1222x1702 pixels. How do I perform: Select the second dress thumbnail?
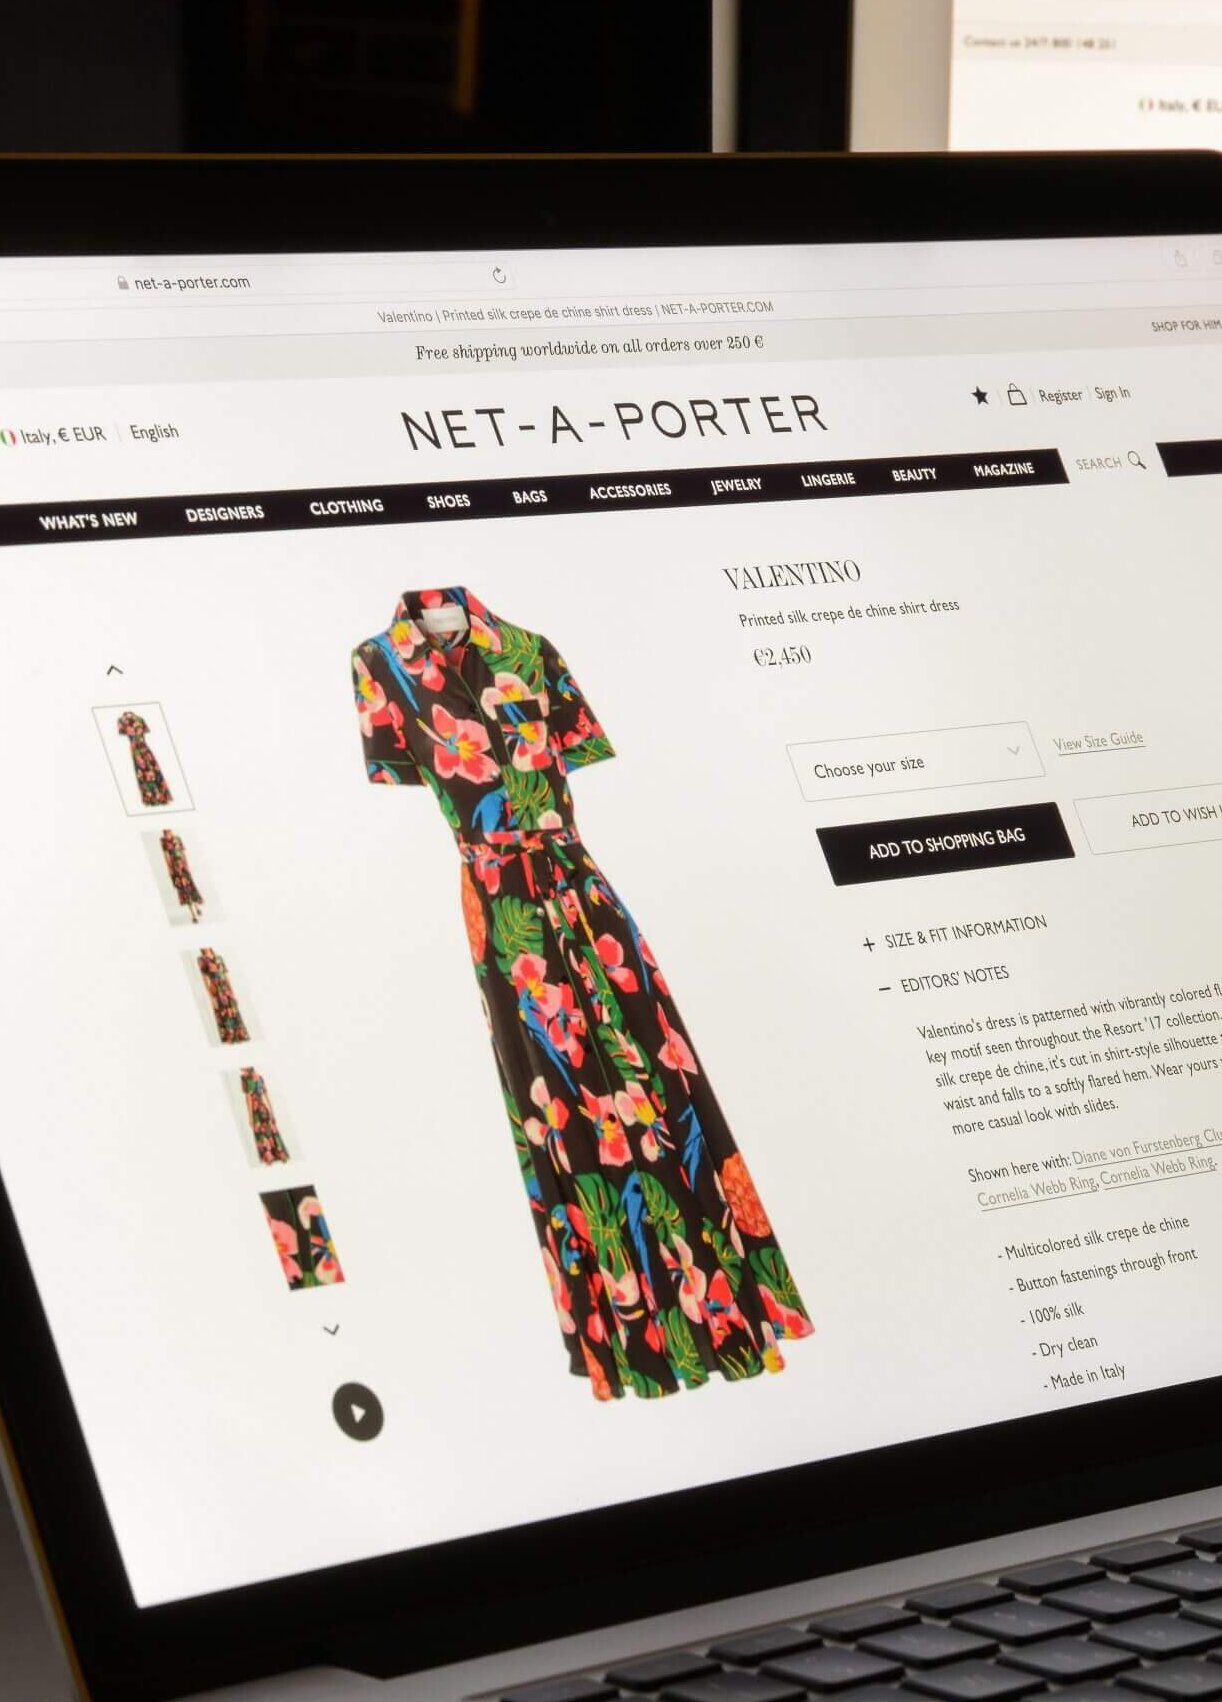click(x=182, y=875)
